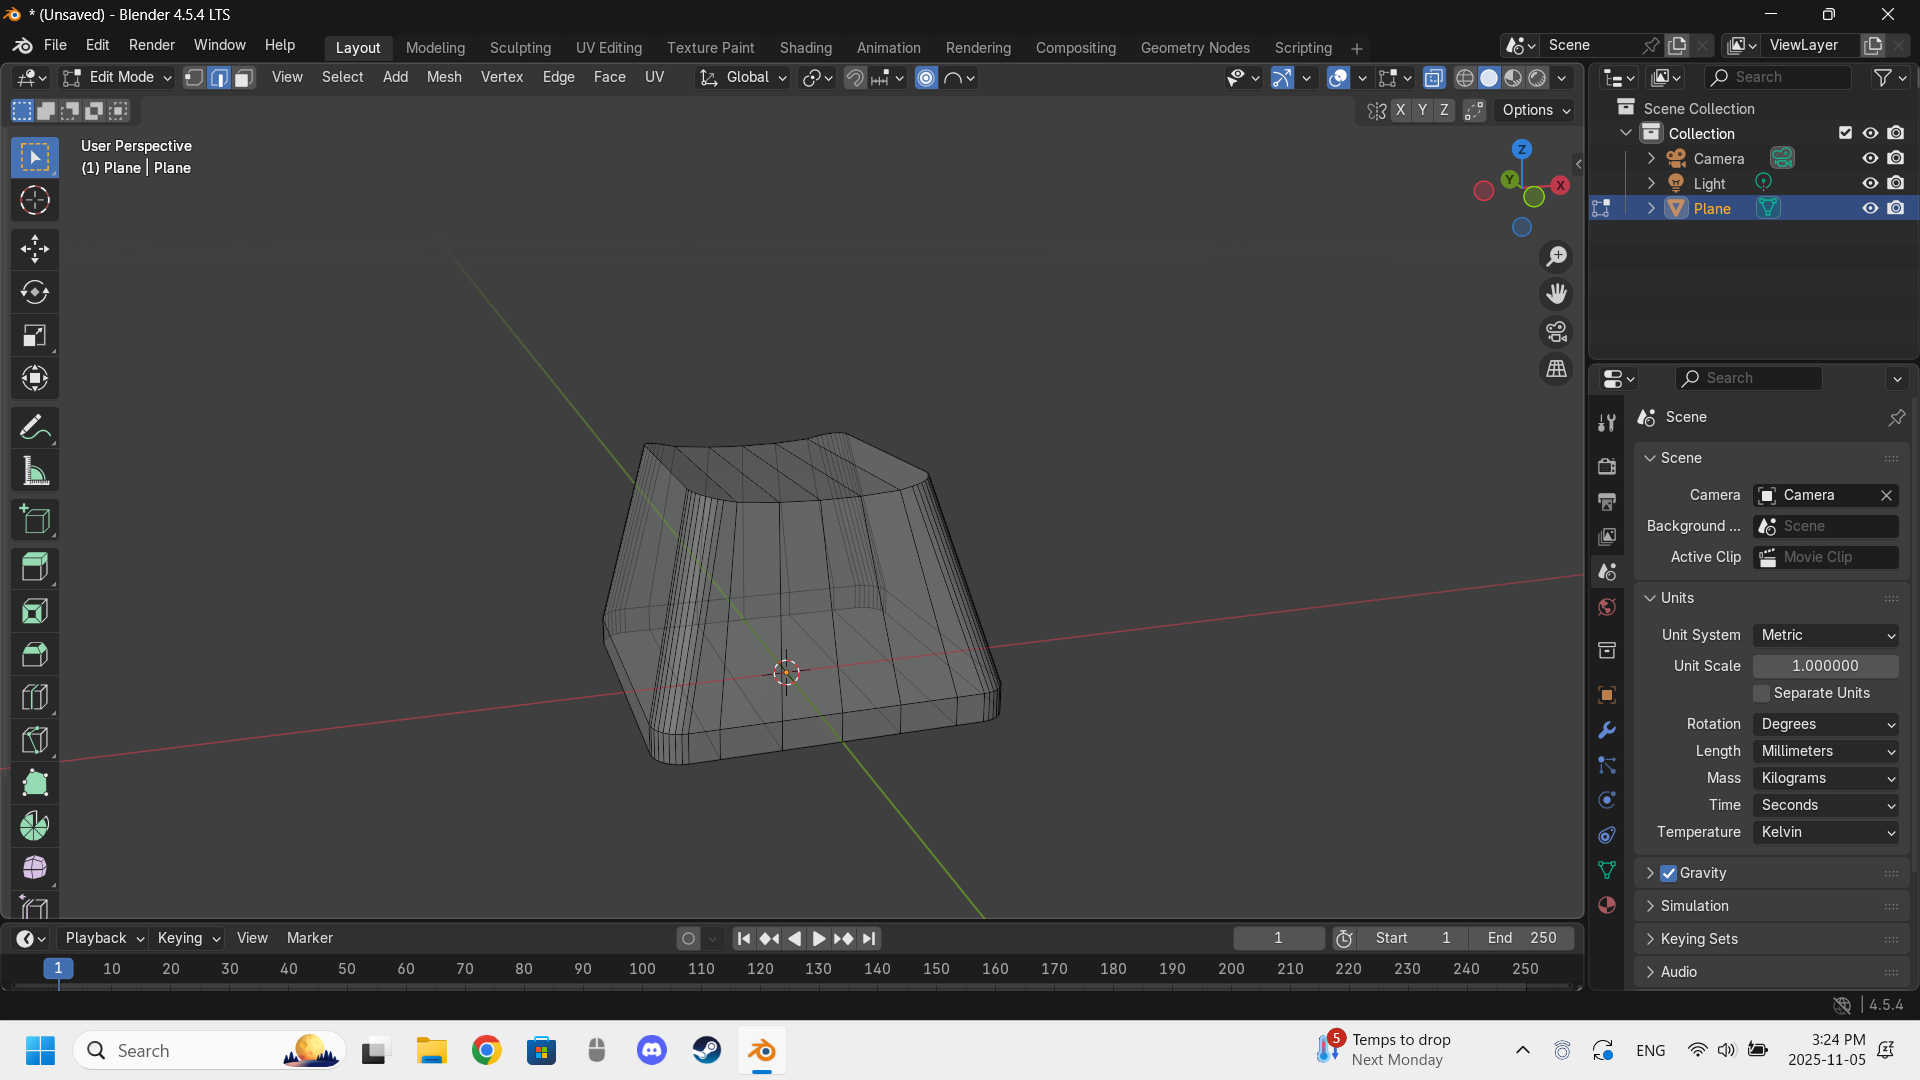Viewport: 1920px width, 1080px height.
Task: Click the 3D Cursor tool
Action: [35, 201]
